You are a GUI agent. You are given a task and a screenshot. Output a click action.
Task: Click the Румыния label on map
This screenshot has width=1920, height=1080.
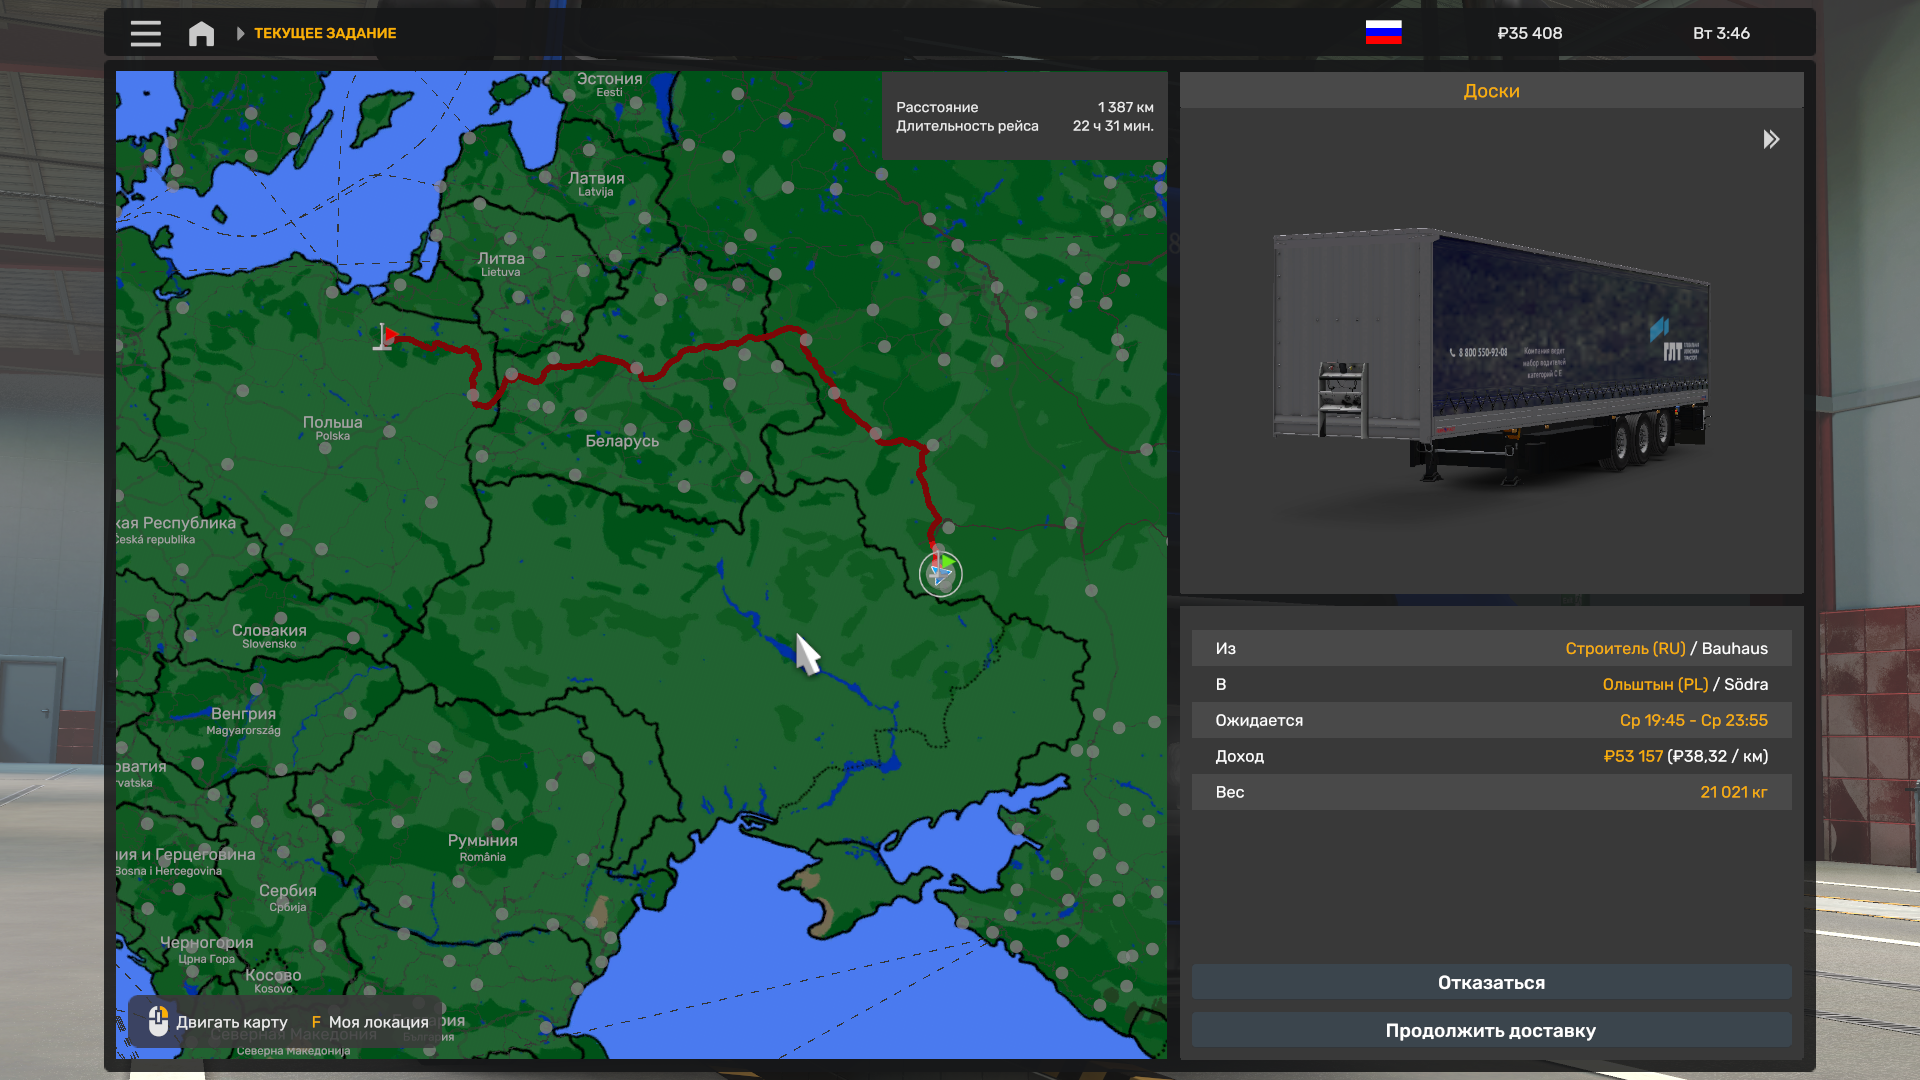[482, 841]
